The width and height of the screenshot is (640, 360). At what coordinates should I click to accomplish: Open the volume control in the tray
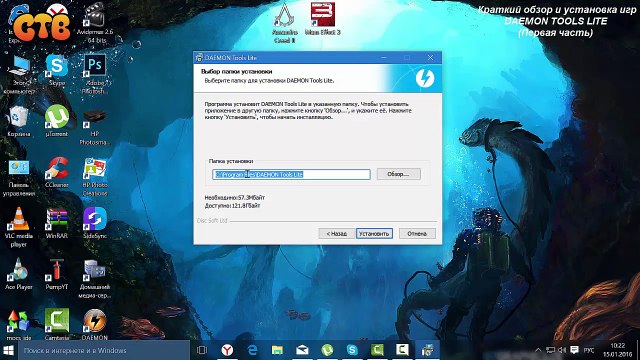(x=562, y=350)
